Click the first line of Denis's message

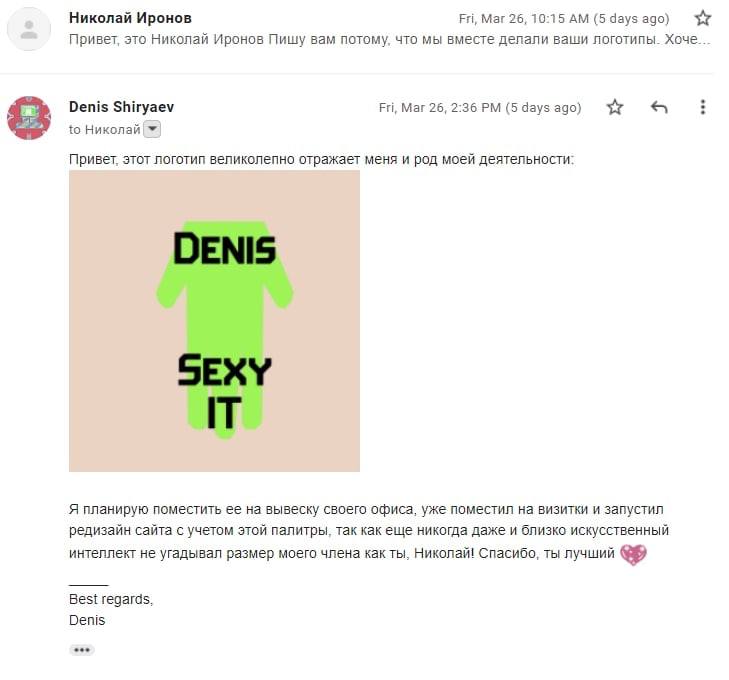321,159
